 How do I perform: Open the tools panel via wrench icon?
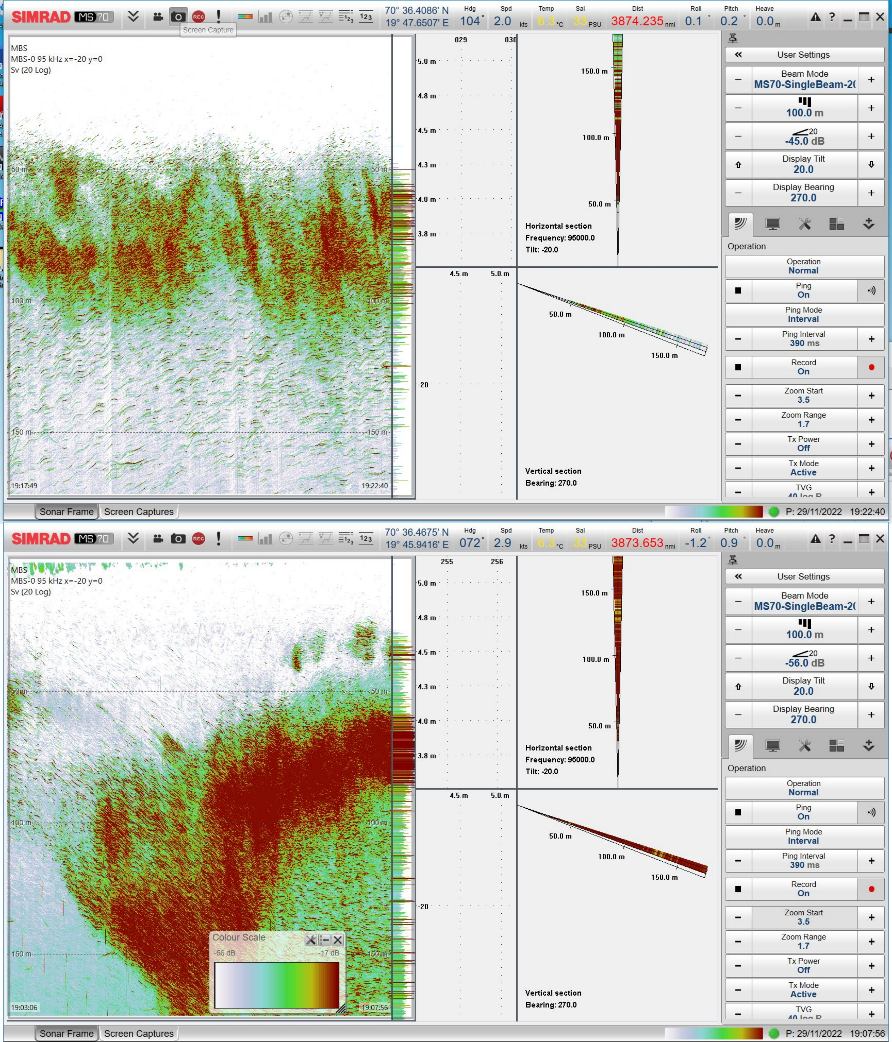point(804,224)
